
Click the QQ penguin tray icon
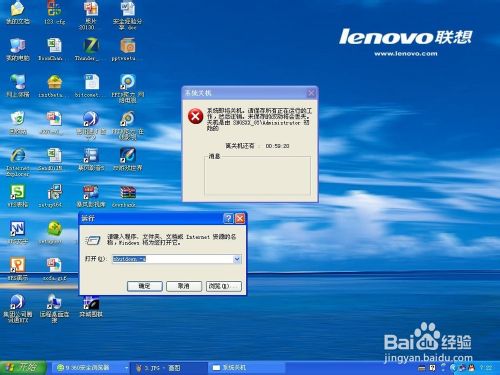tap(471, 368)
